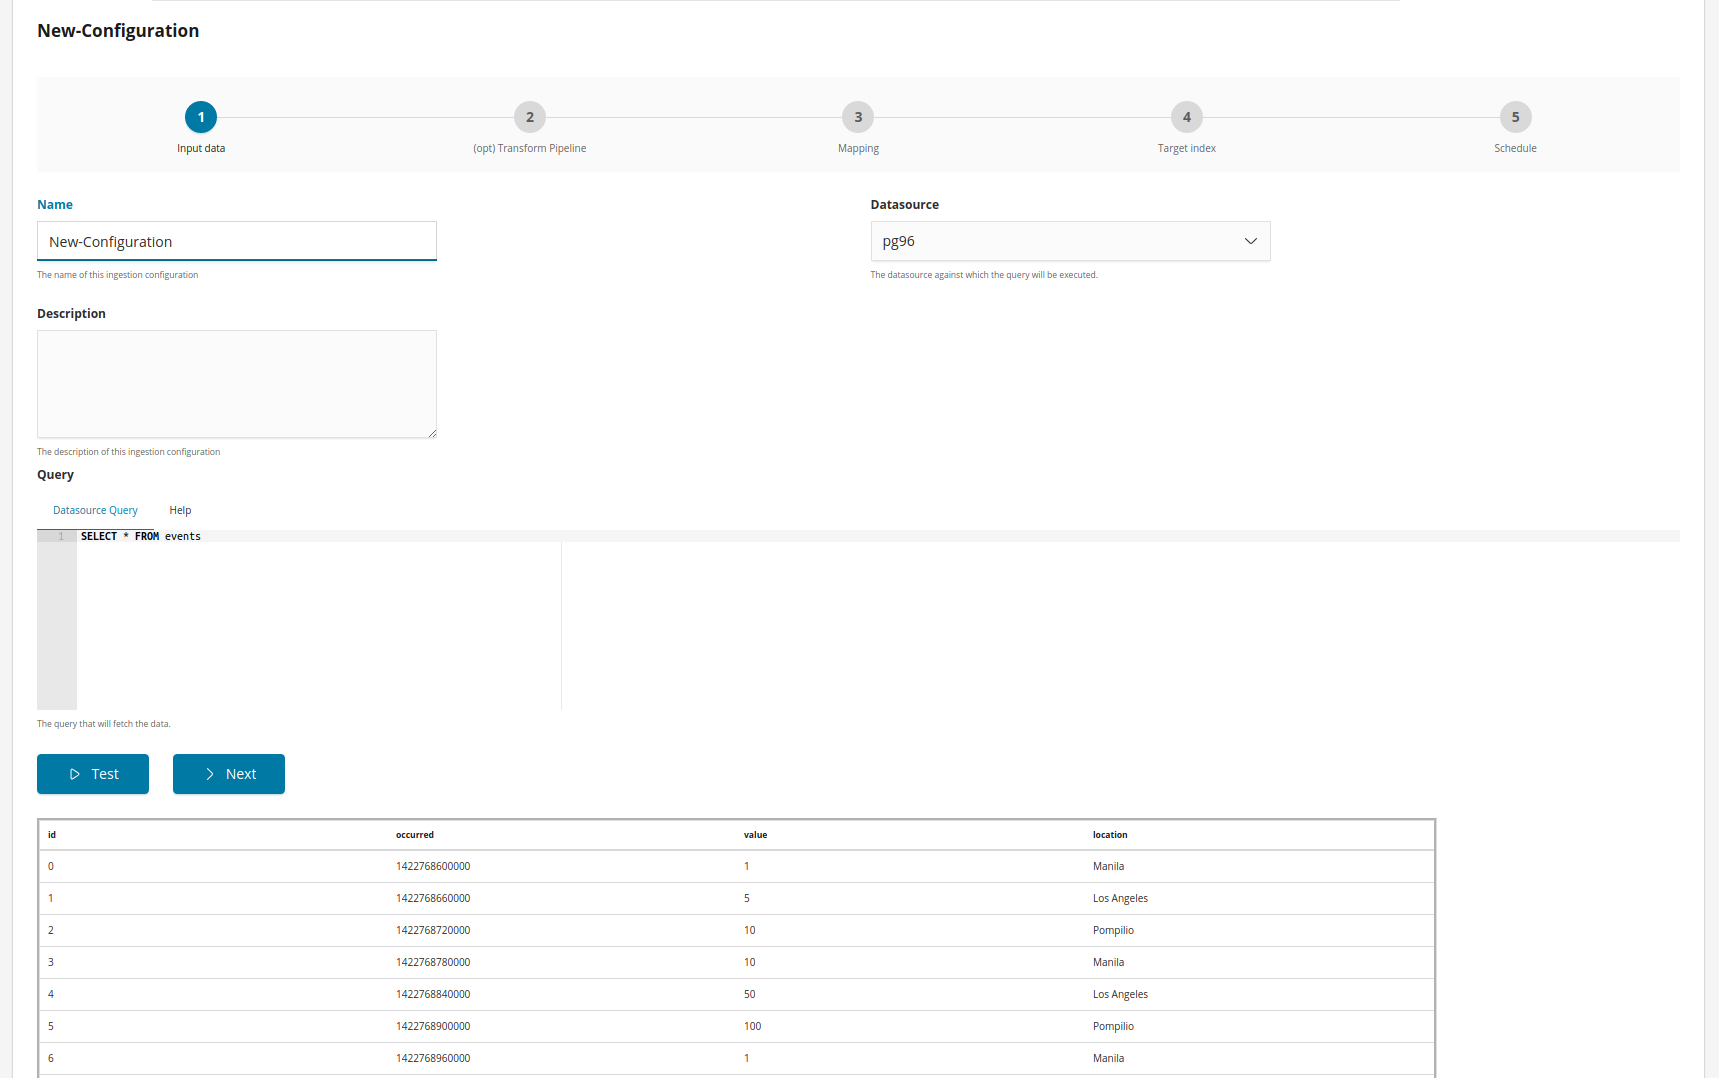Screen dimensions: 1719x1078
Task: Click the 'value' column header
Action: pos(756,835)
